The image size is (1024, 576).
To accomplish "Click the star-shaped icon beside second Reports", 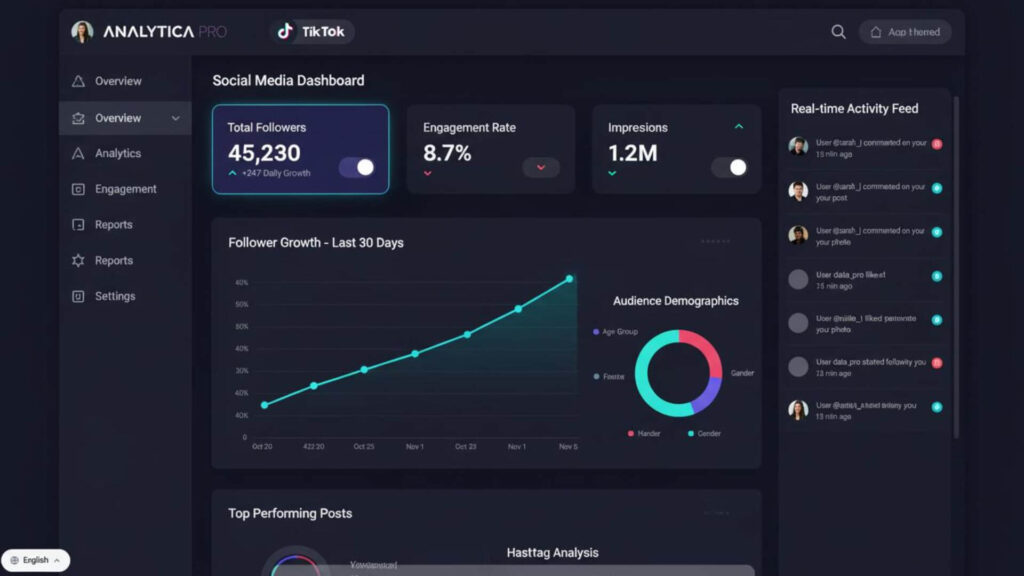I will pos(78,261).
